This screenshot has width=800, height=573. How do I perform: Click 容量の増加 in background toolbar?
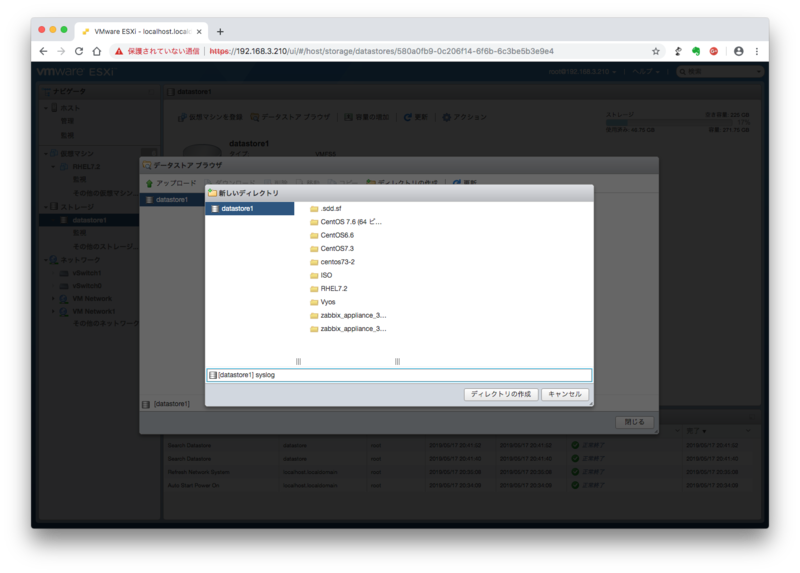click(x=366, y=117)
